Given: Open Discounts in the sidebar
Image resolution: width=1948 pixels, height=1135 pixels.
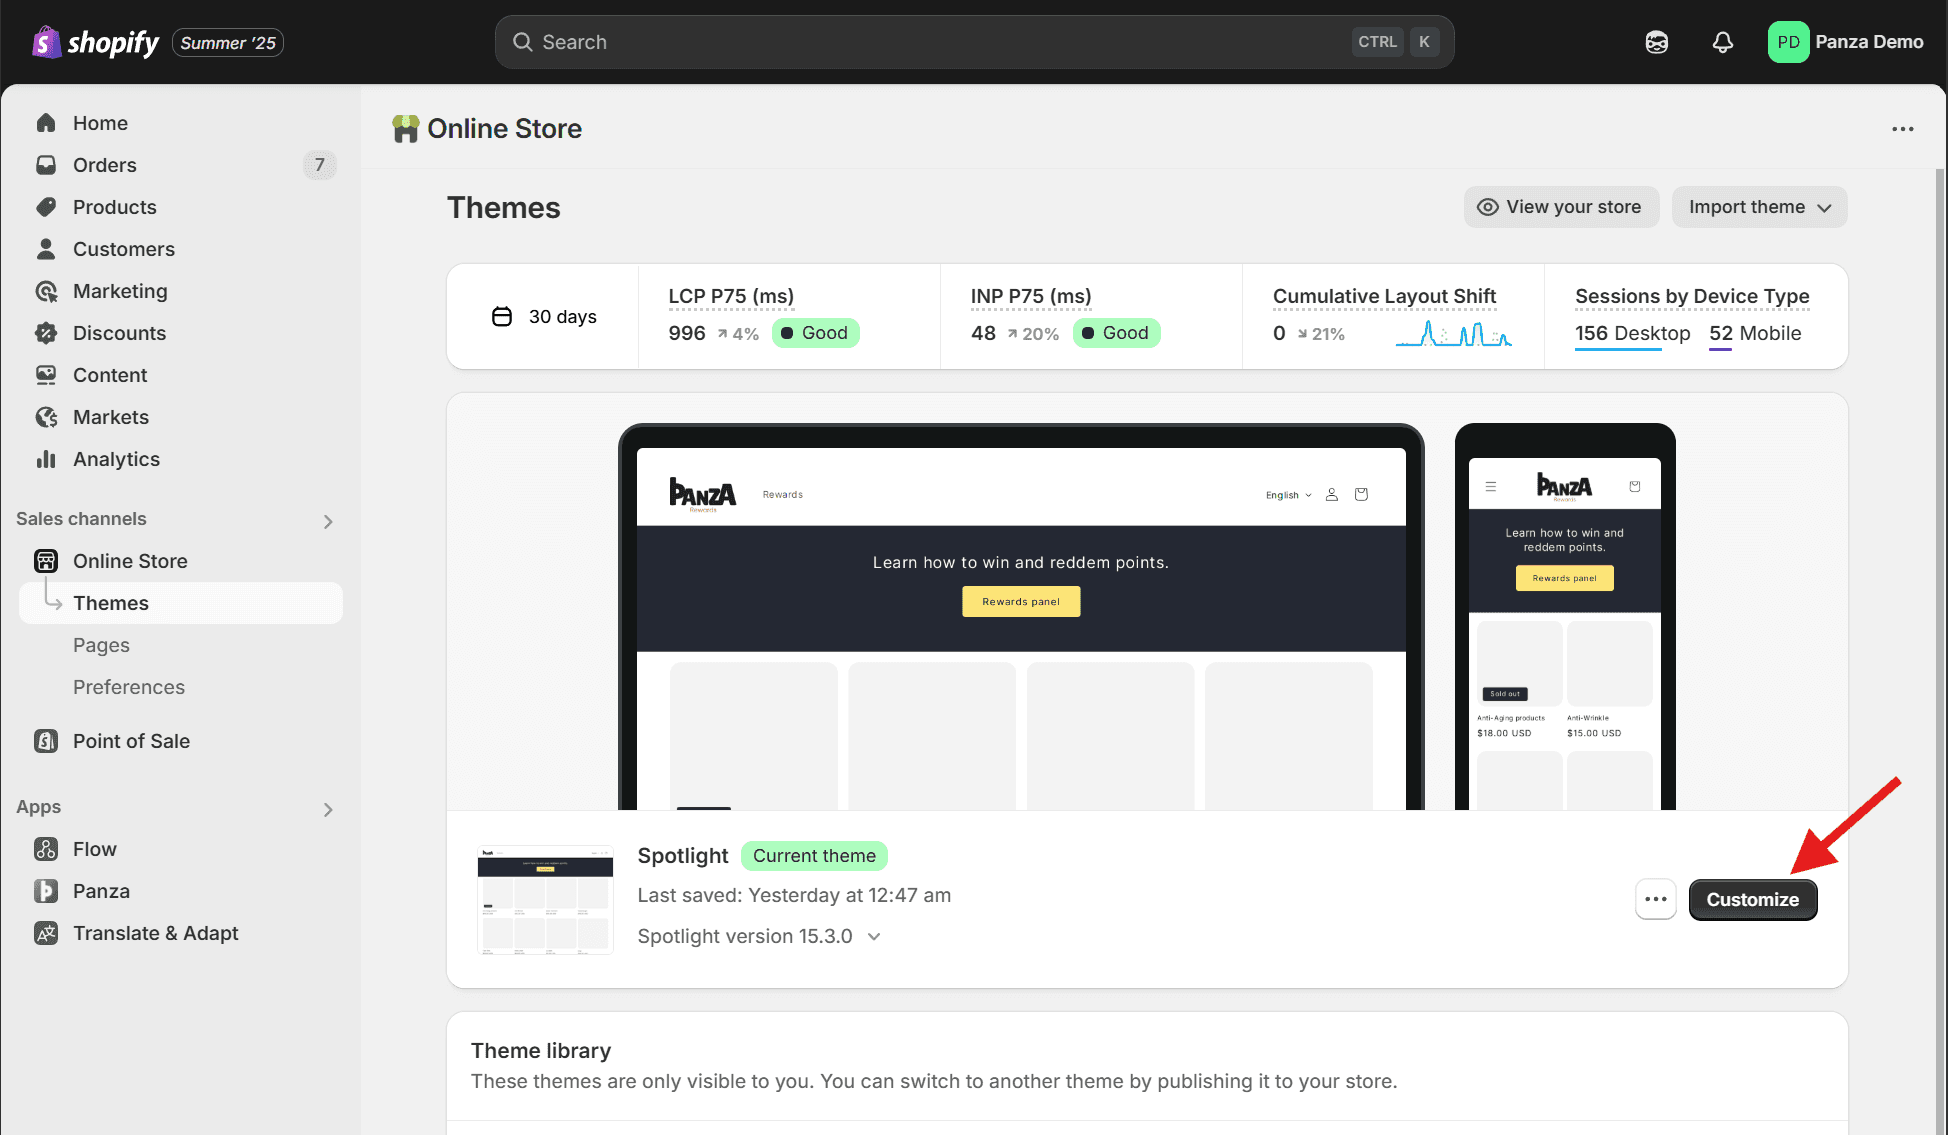Looking at the screenshot, I should pos(181,333).
